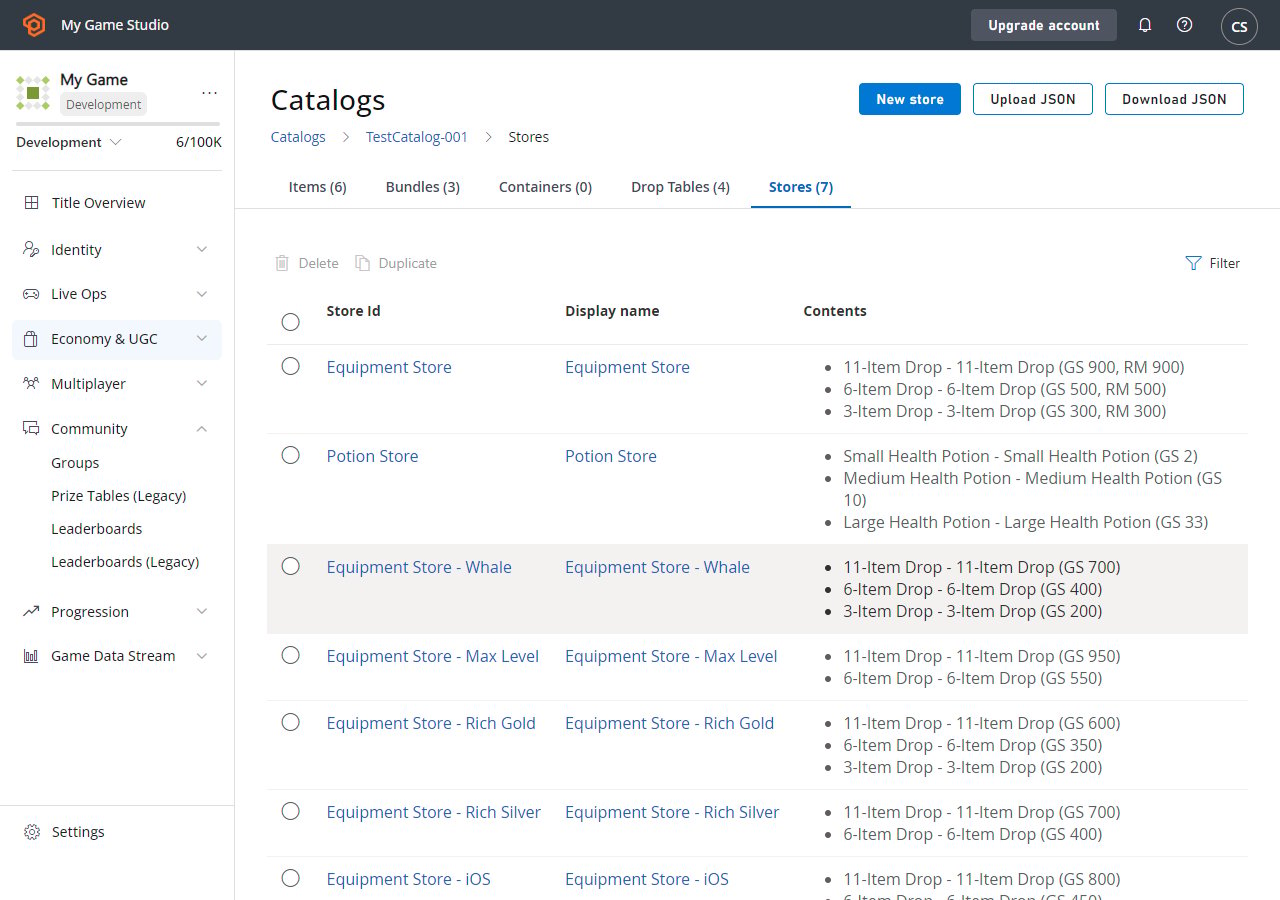Open the CS account avatar
This screenshot has width=1280, height=900.
(1239, 26)
